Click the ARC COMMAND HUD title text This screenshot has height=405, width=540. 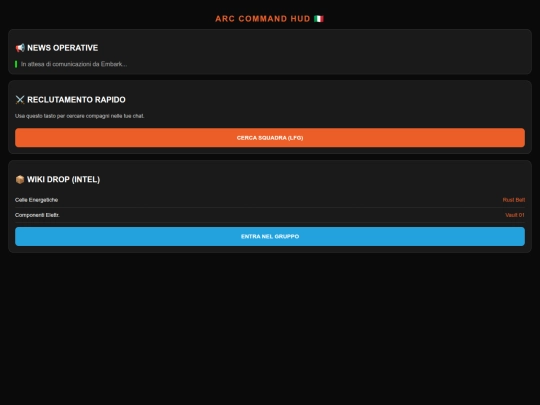click(263, 19)
